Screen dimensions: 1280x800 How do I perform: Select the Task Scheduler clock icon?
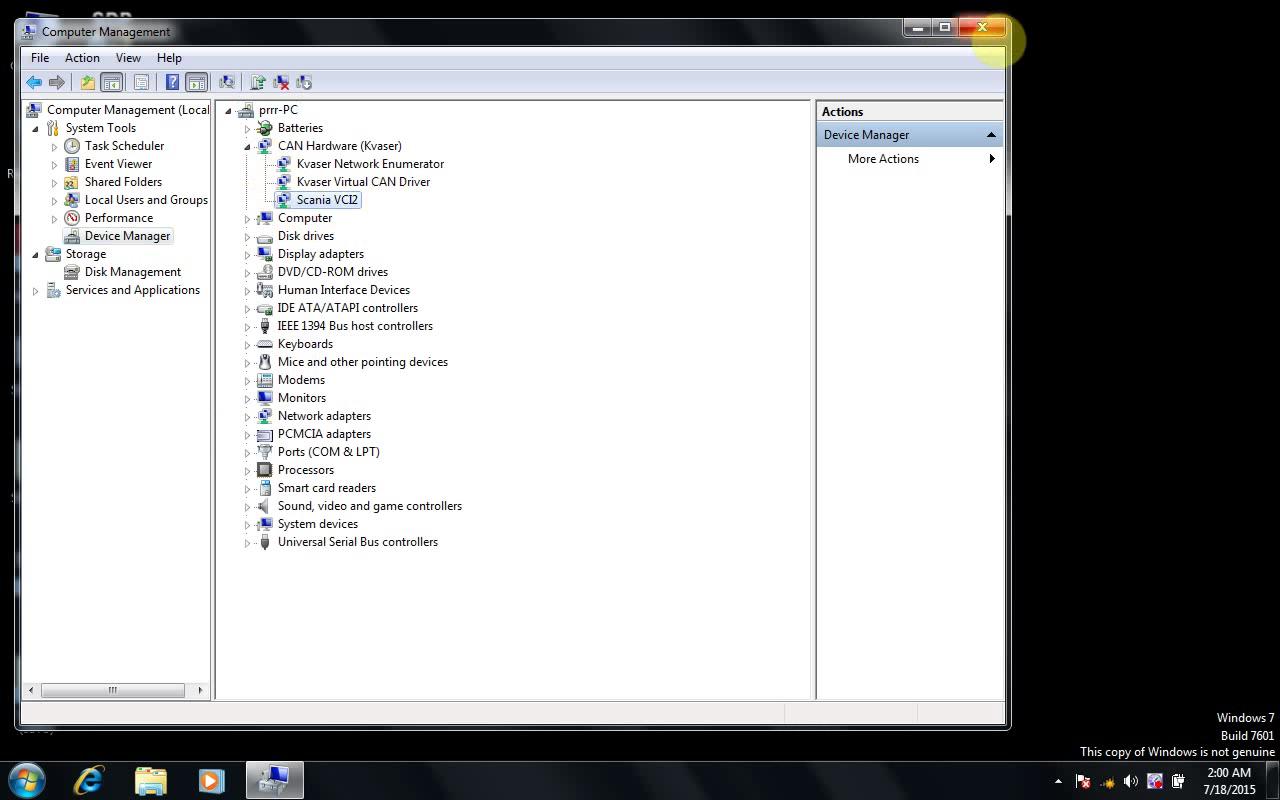[x=72, y=146]
